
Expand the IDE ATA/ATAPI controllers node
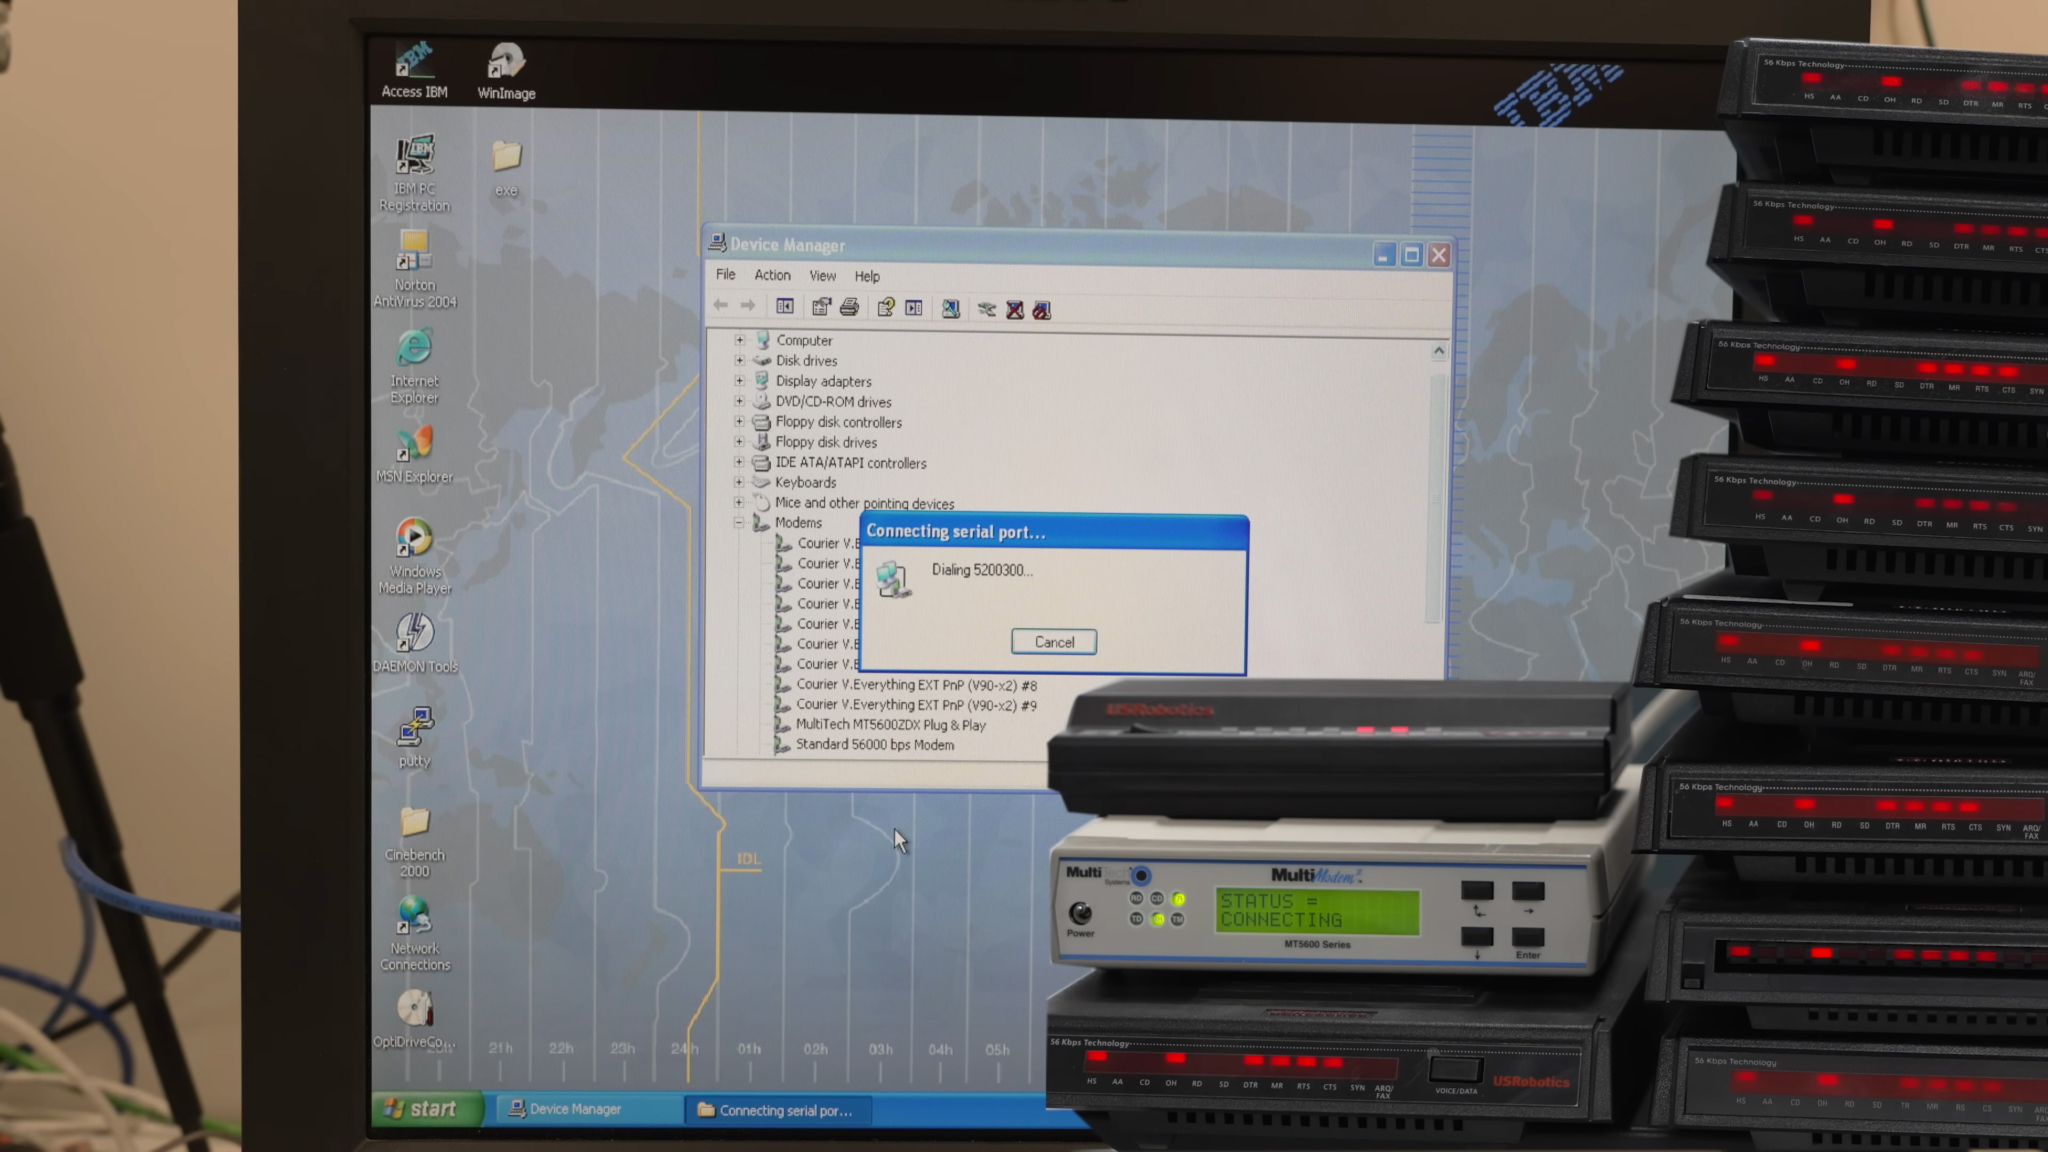coord(740,463)
